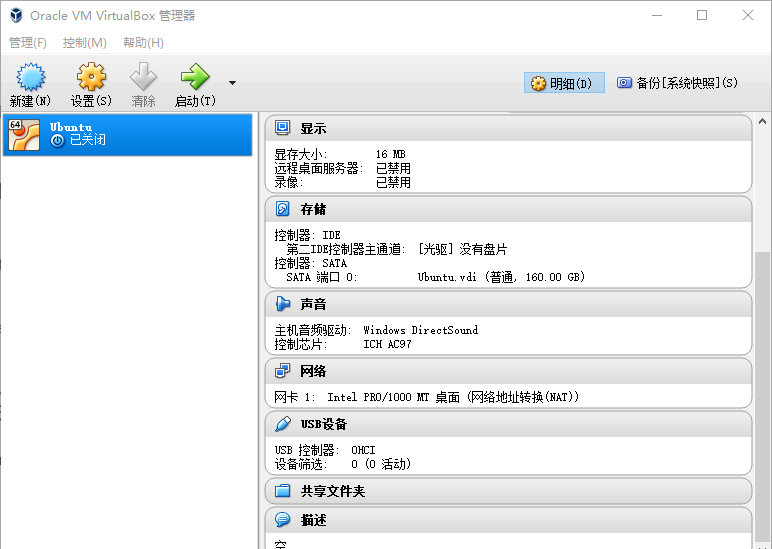Screen dimensions: 772x549
Task: Click the 清除 (Discard) arrow icon
Action: tap(143, 77)
